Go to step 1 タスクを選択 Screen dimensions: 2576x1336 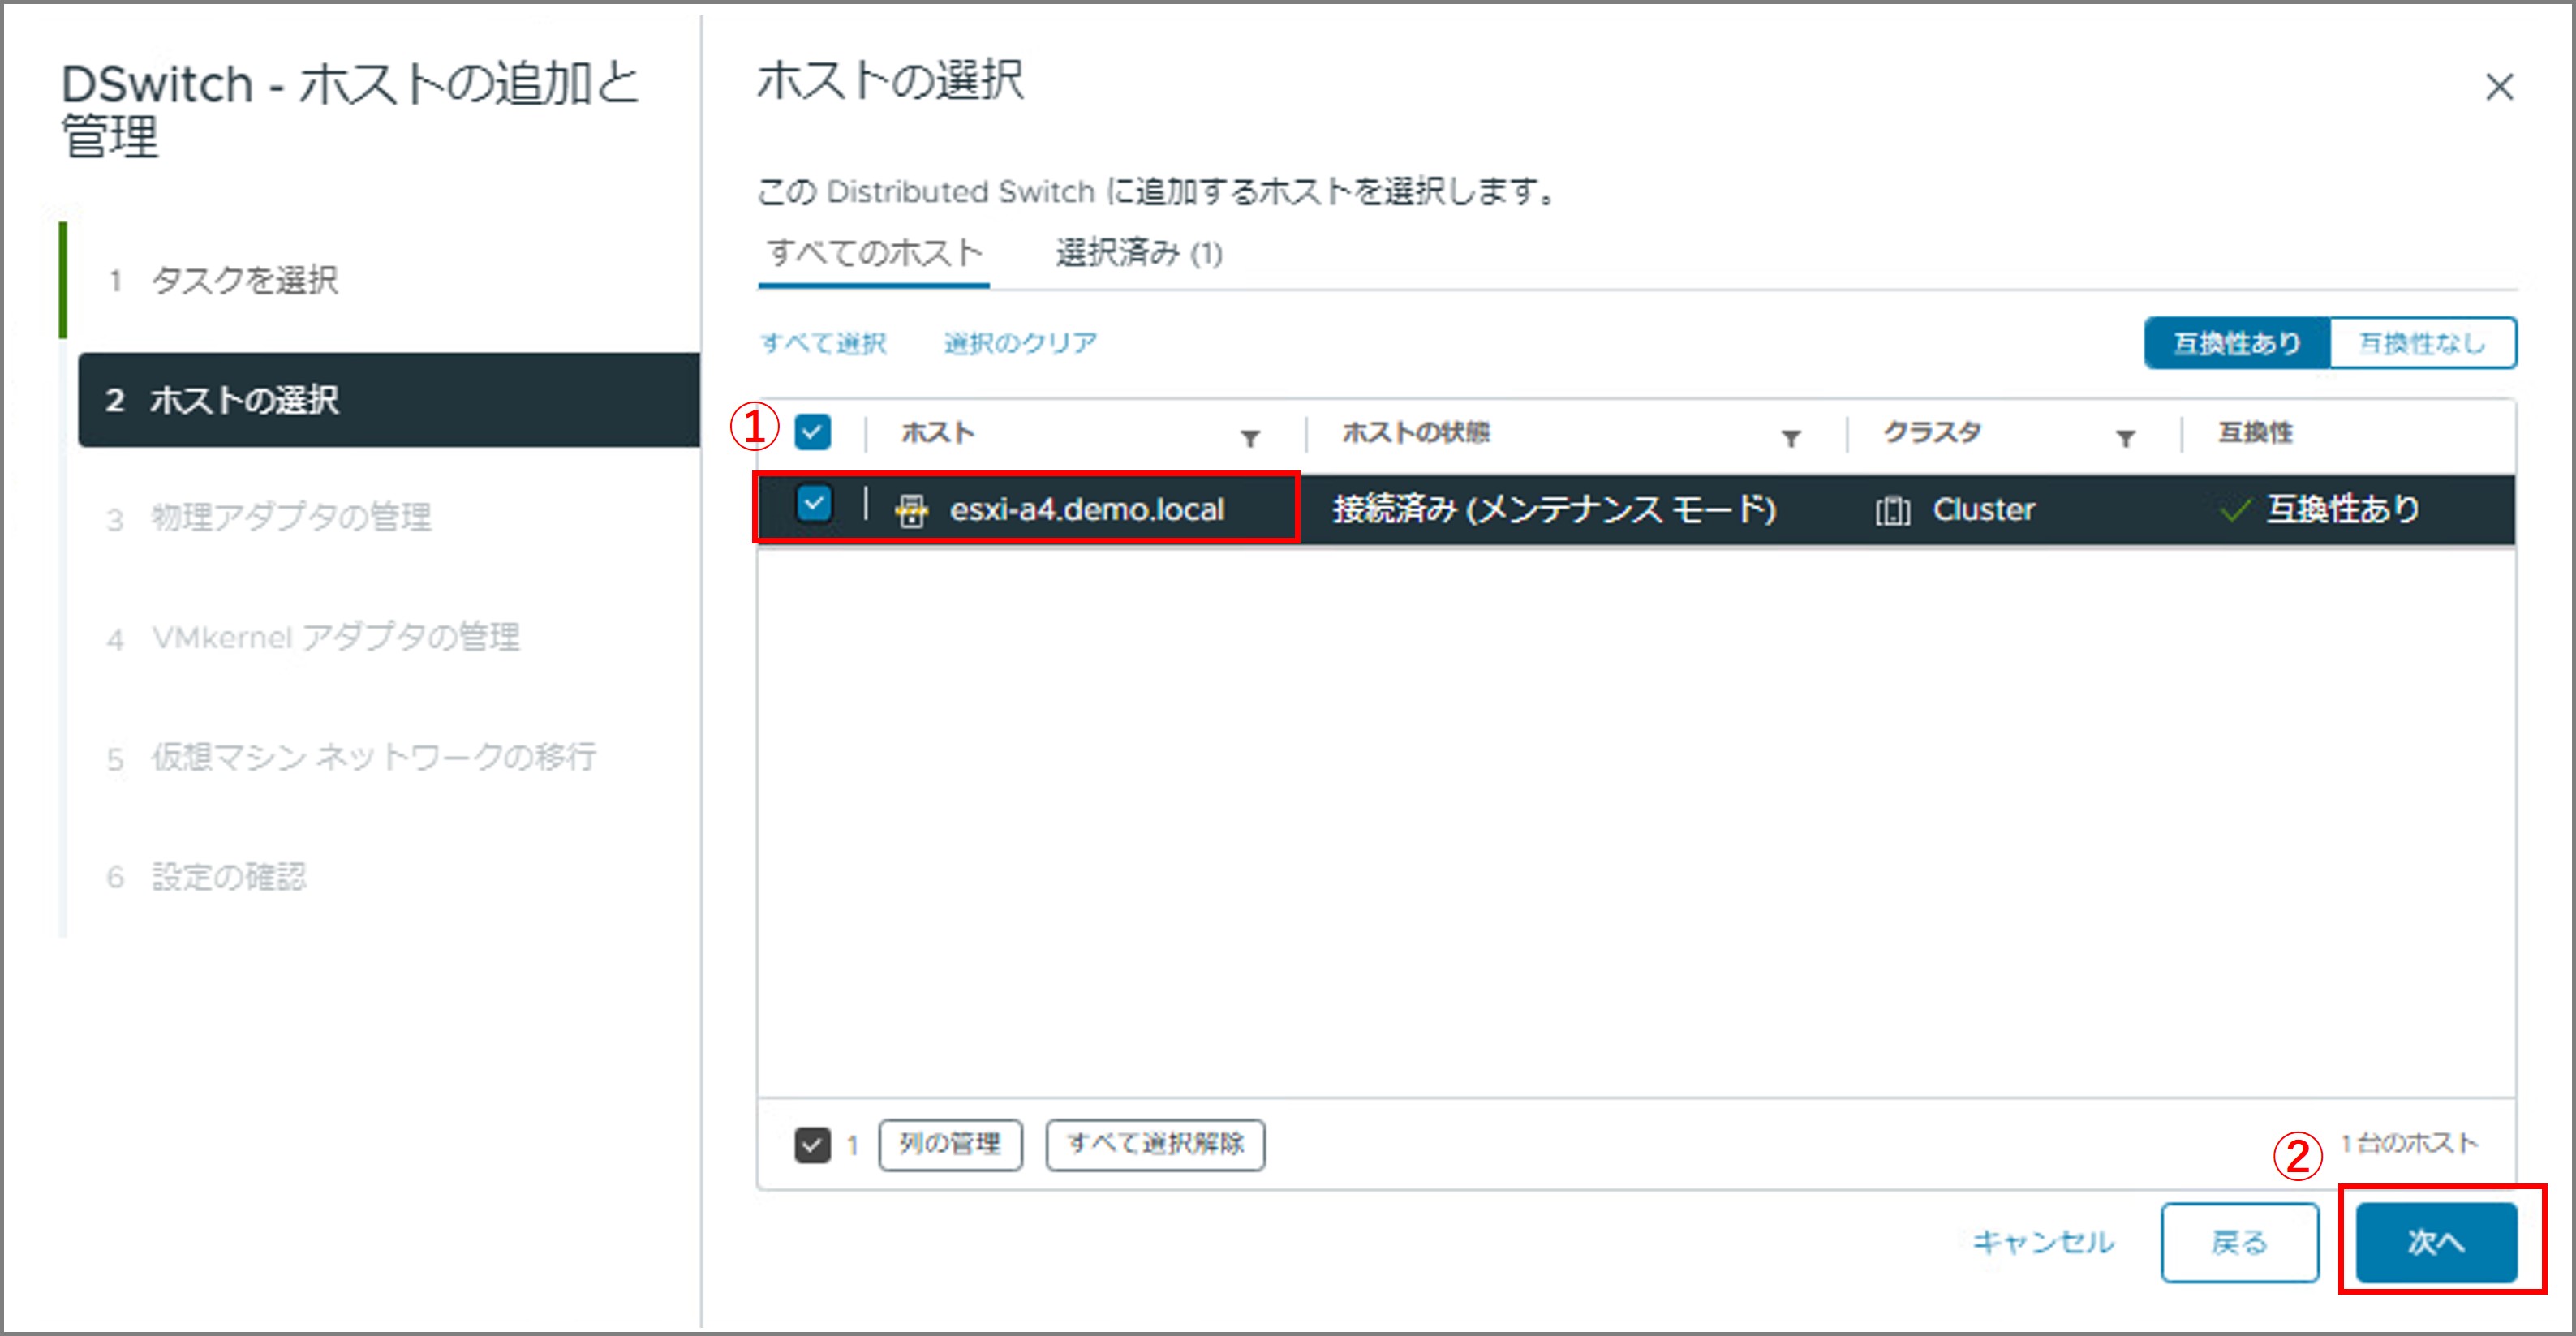[x=244, y=280]
